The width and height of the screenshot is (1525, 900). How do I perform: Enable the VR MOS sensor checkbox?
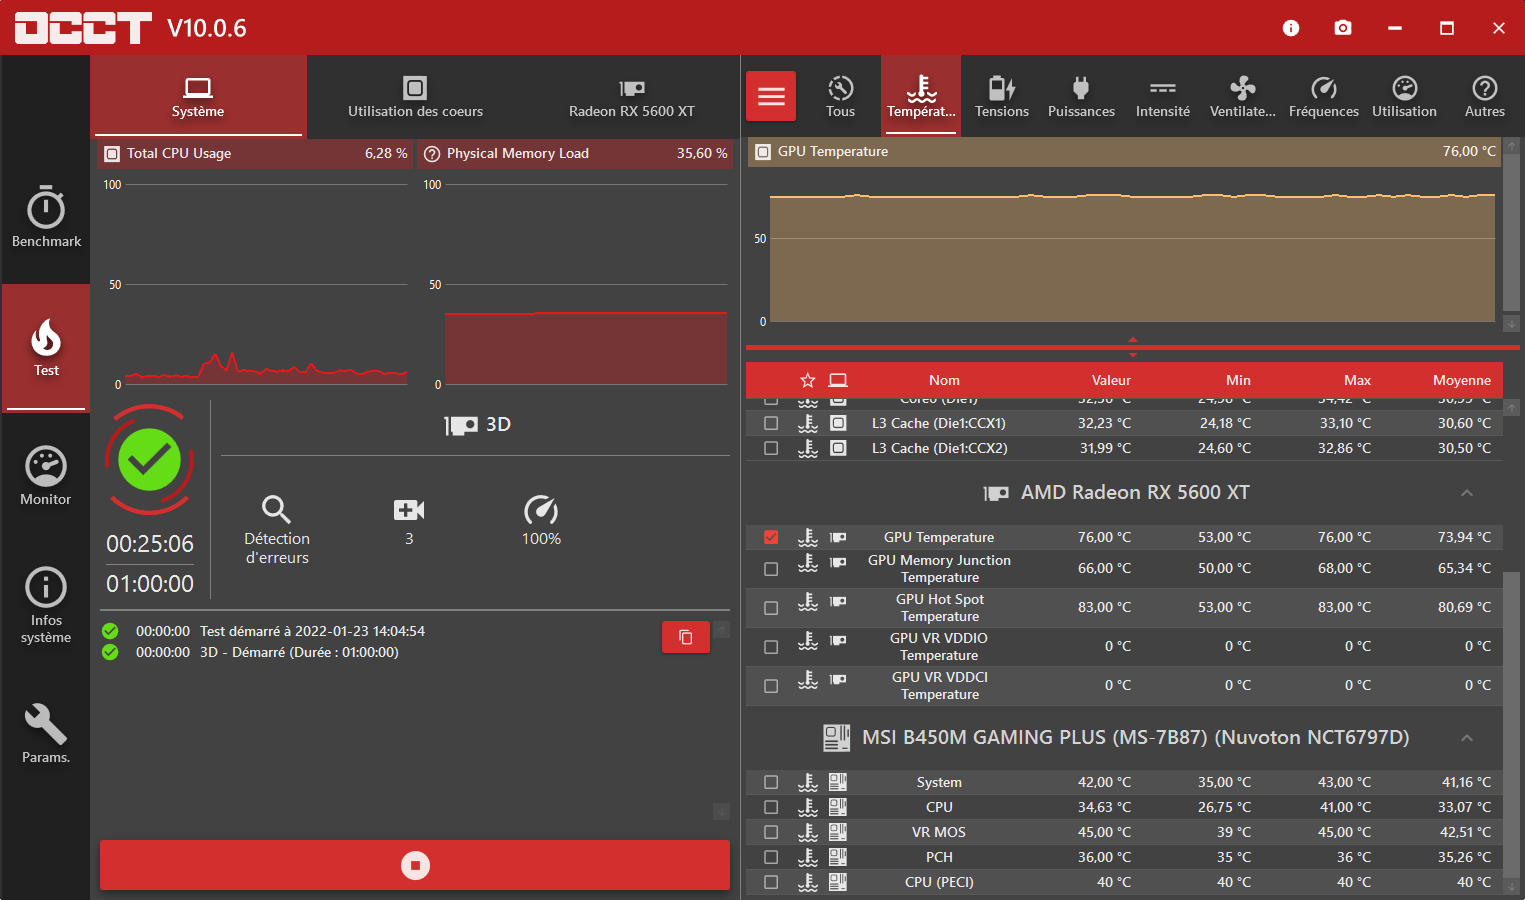771,832
